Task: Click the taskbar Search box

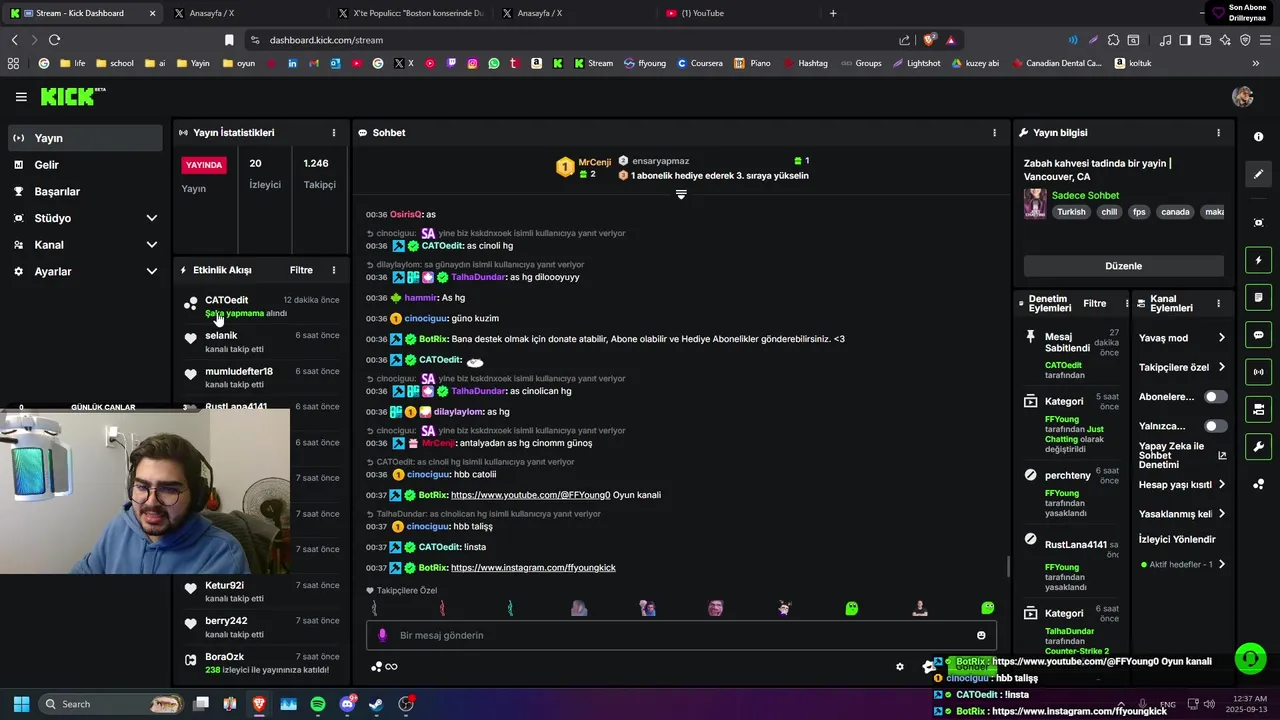Action: click(112, 704)
